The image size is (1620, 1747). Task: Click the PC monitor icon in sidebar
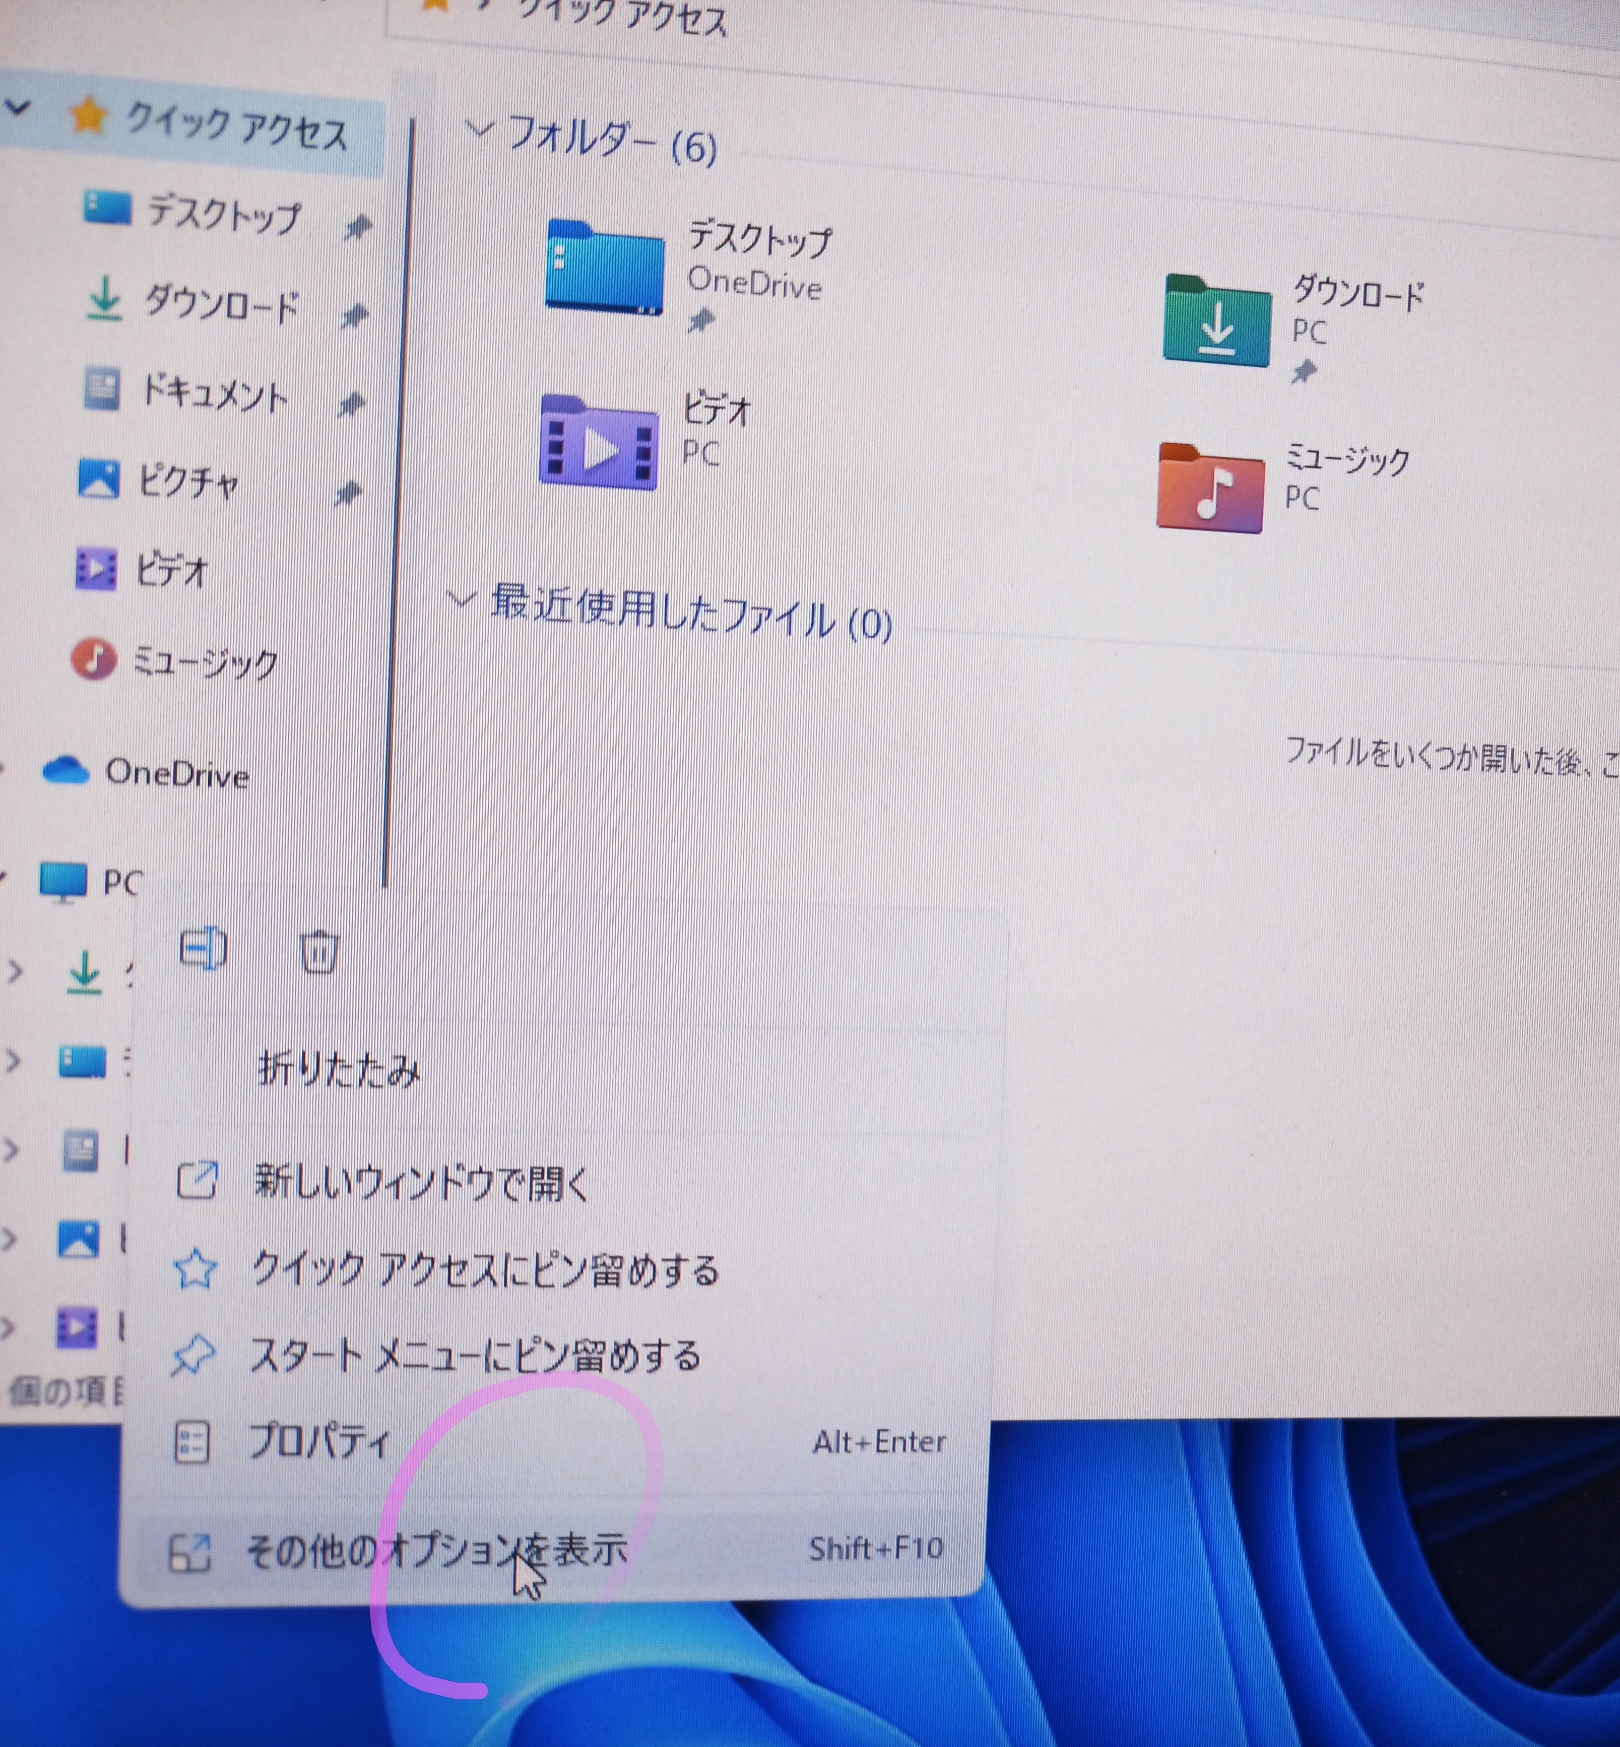[63, 882]
